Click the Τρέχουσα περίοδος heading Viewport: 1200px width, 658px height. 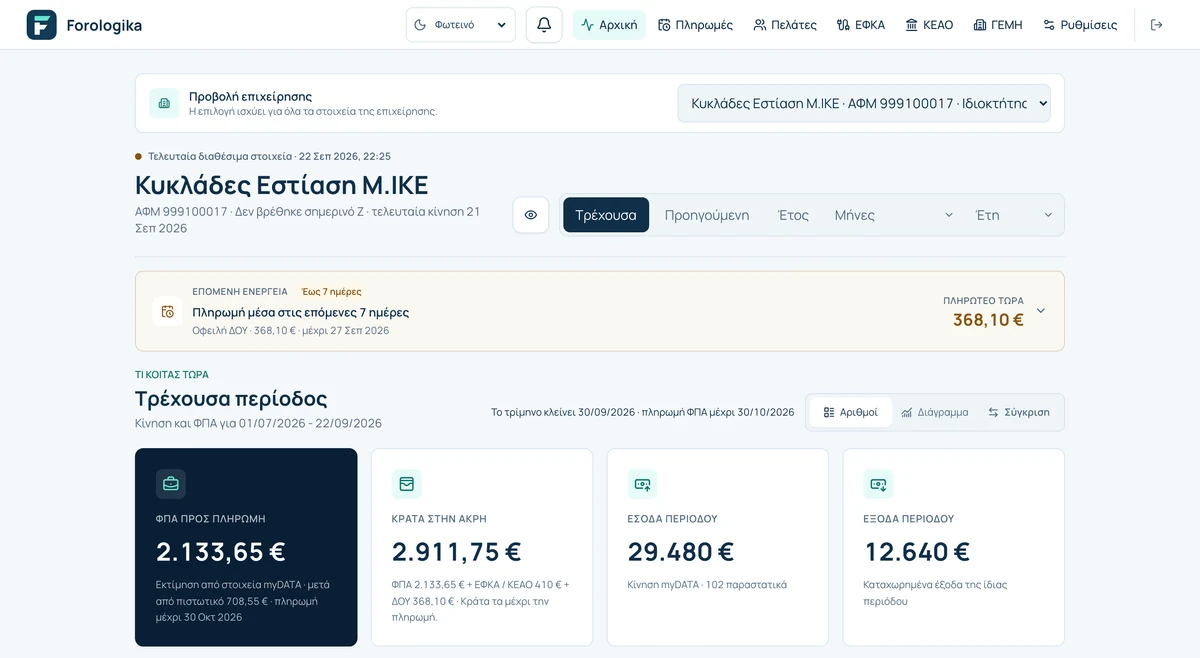(x=231, y=399)
